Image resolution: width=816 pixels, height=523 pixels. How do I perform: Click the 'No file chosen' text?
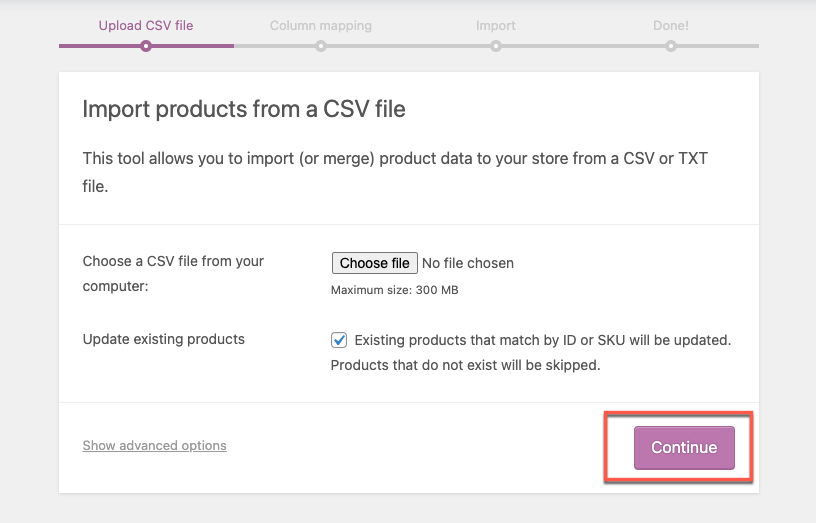tap(468, 263)
